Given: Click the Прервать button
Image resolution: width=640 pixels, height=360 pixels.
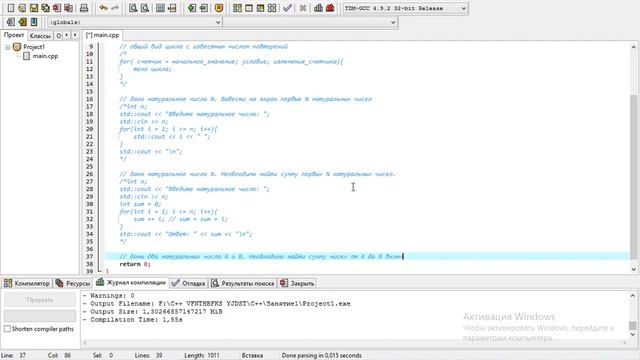Looking at the screenshot, I should [x=40, y=300].
